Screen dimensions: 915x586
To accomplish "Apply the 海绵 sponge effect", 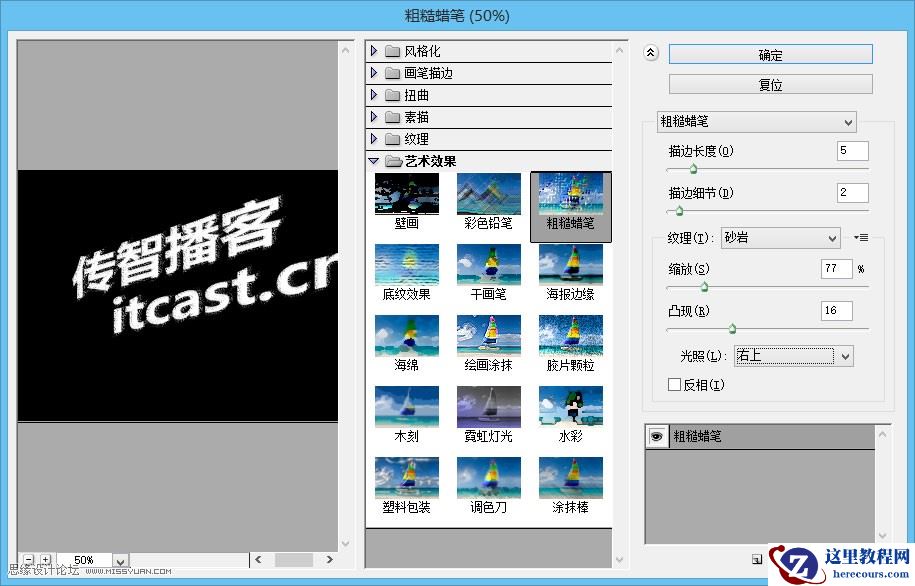I will coord(406,335).
